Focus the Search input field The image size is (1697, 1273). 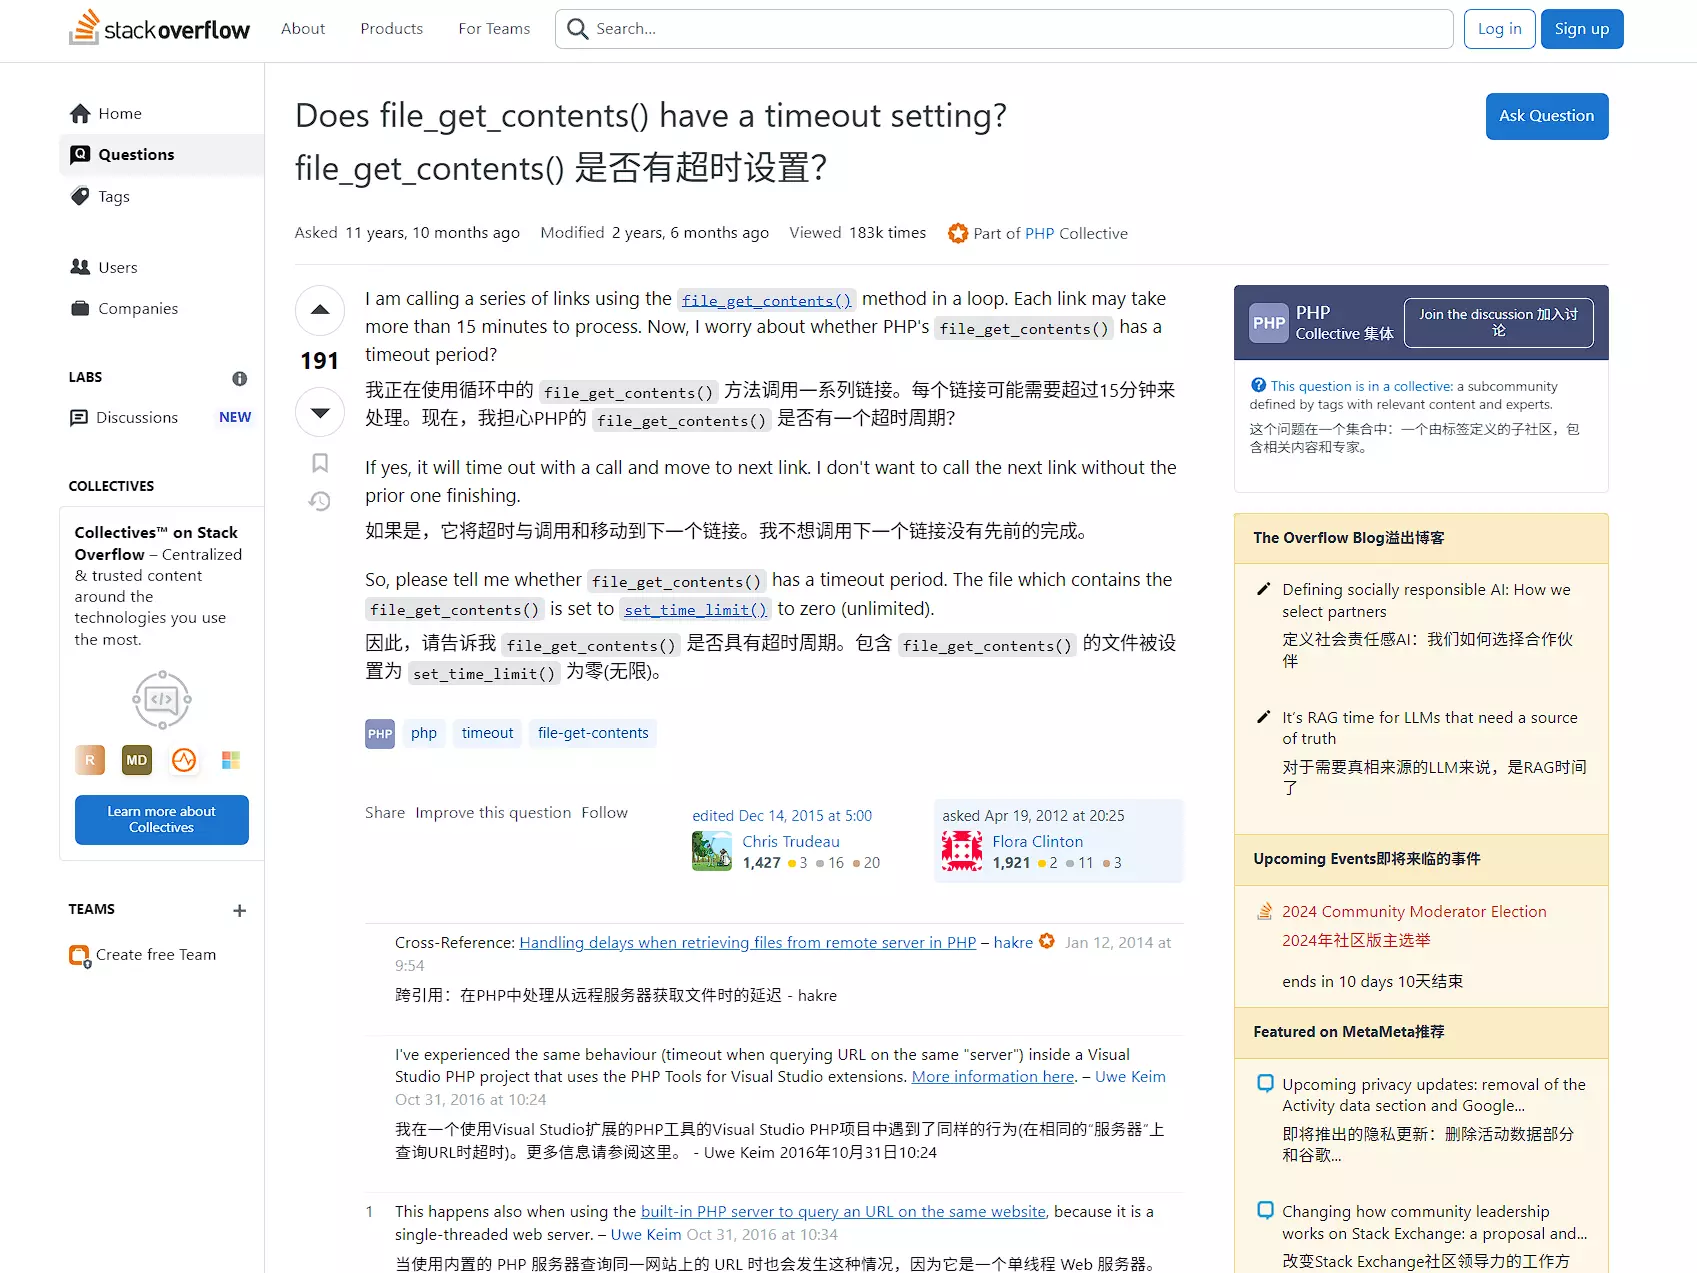point(1004,29)
